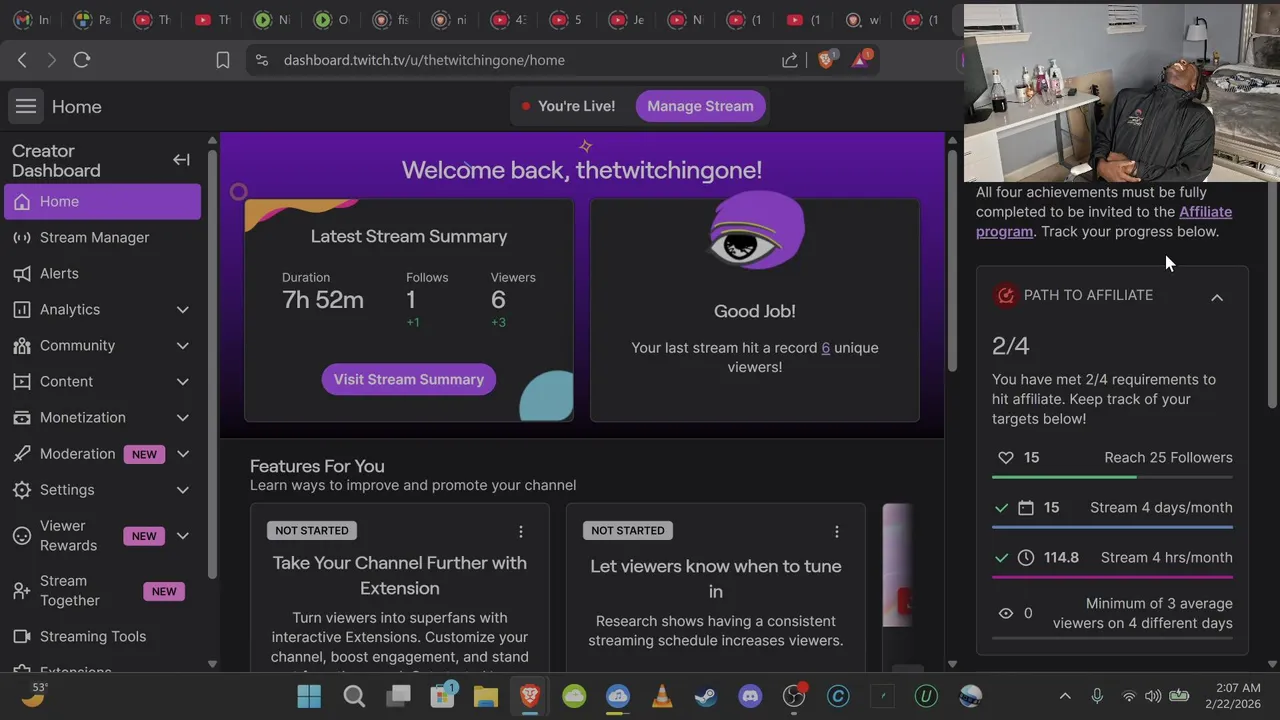1280x720 pixels.
Task: Bookmark this page
Action: (223, 60)
